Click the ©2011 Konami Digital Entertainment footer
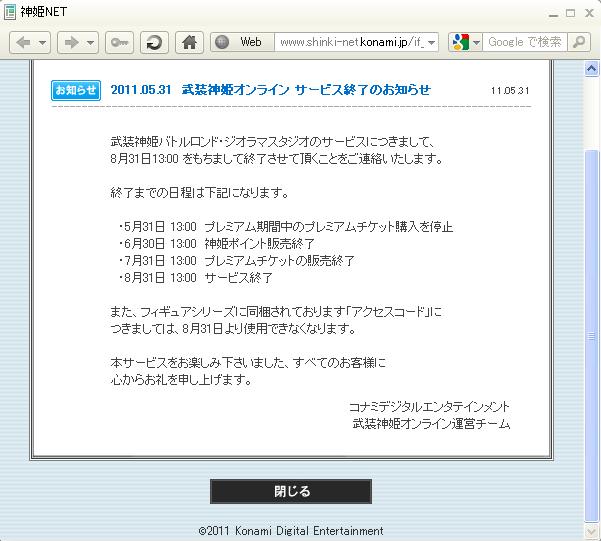 tap(291, 531)
